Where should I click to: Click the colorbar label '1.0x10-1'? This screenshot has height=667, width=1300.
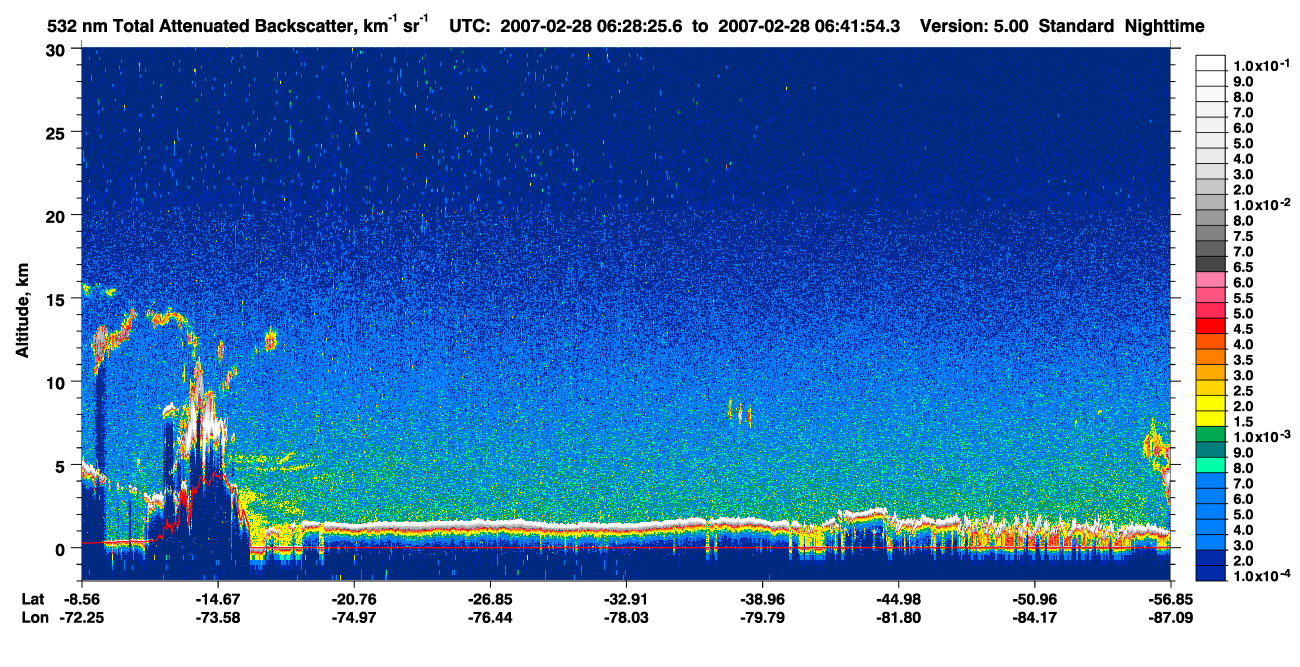point(1261,65)
